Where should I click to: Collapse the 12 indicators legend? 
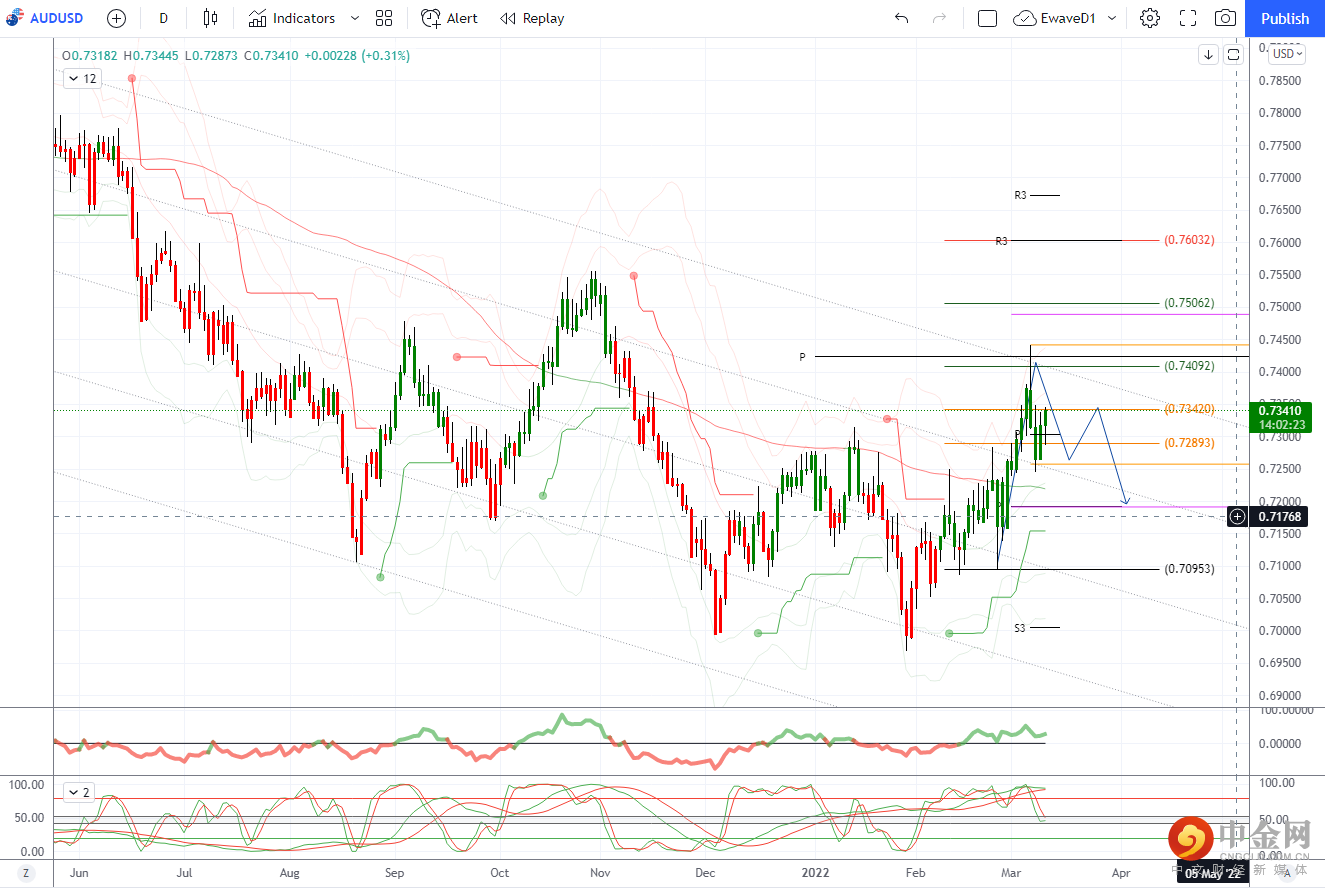[x=82, y=78]
